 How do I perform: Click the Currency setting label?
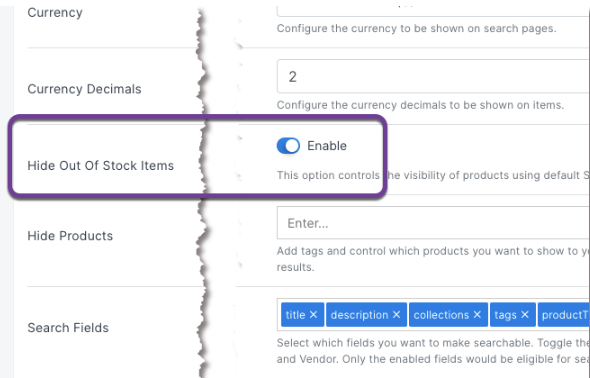pos(55,12)
